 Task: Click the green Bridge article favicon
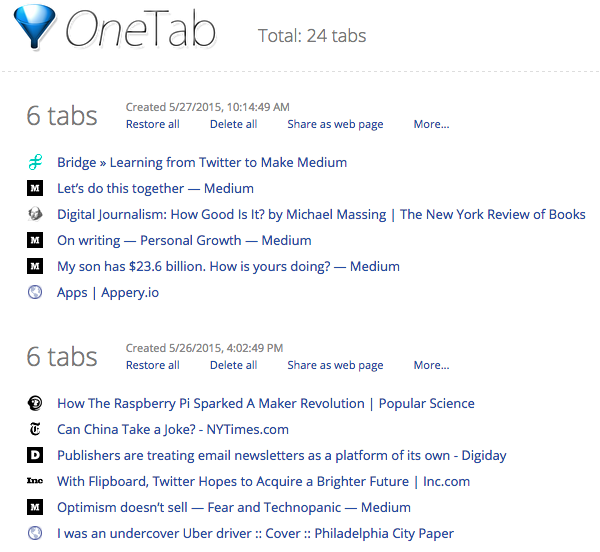tap(35, 162)
